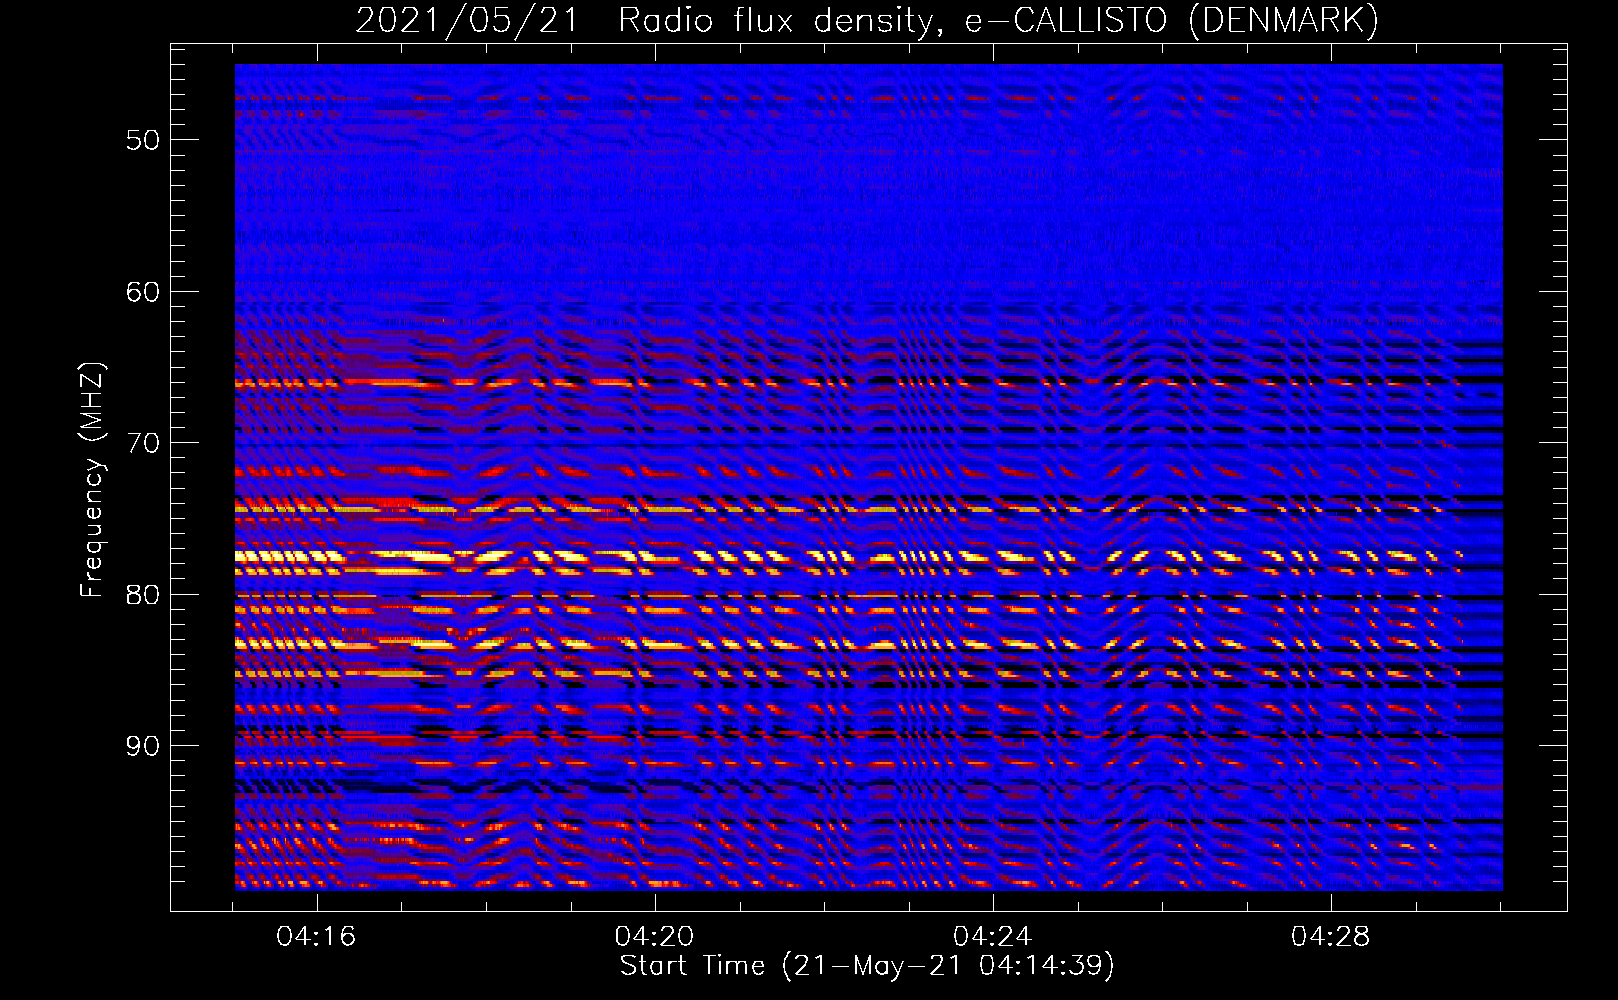Click the 90 frequency tick label
1618x1000 pixels.
(x=143, y=746)
